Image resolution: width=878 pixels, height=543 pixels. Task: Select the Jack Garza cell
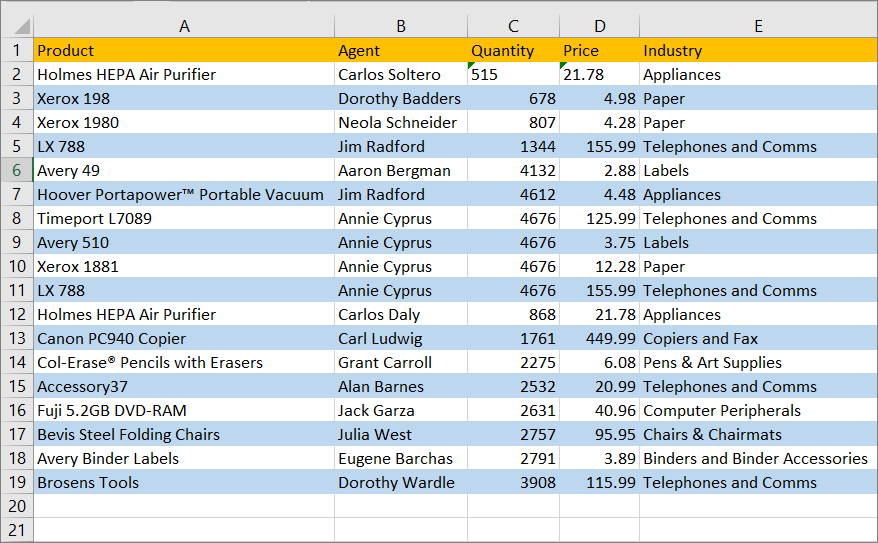(x=401, y=410)
